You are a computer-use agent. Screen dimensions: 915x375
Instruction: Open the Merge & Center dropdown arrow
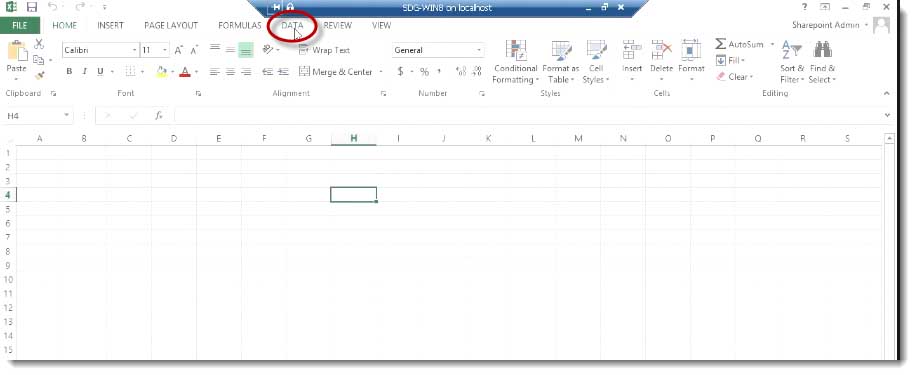pyautogui.click(x=381, y=72)
